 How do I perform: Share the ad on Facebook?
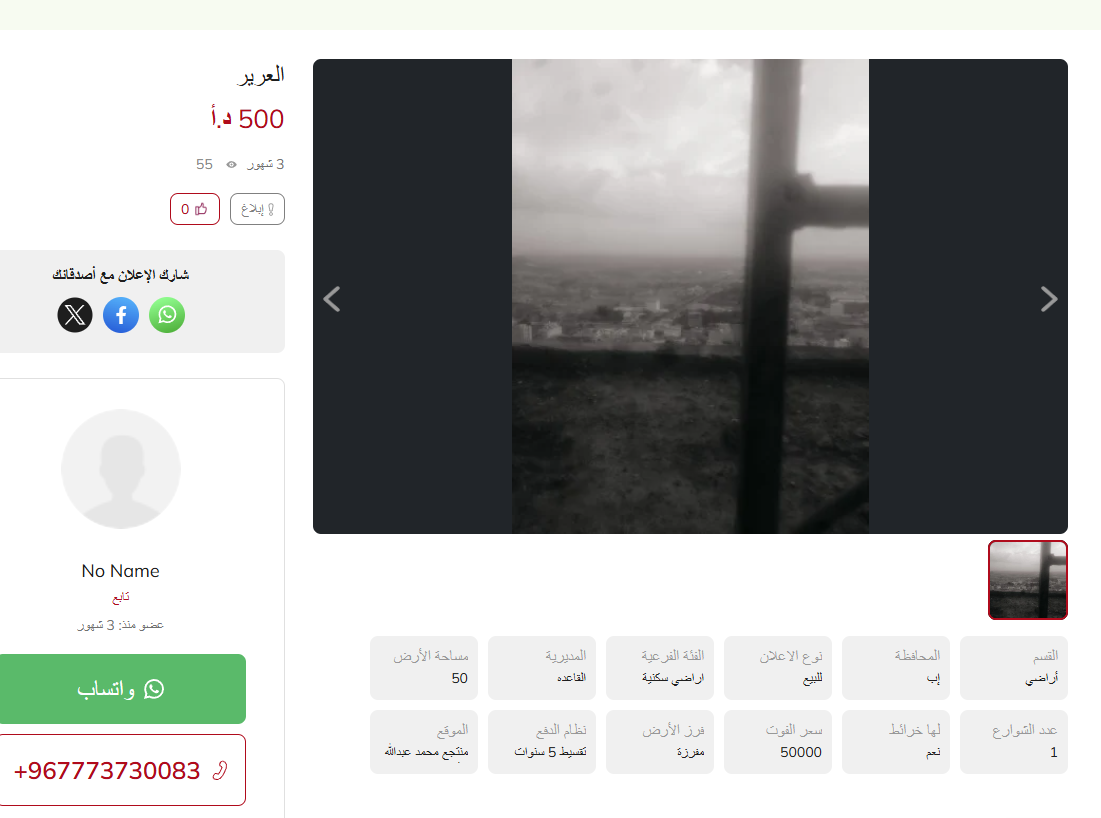[121, 315]
